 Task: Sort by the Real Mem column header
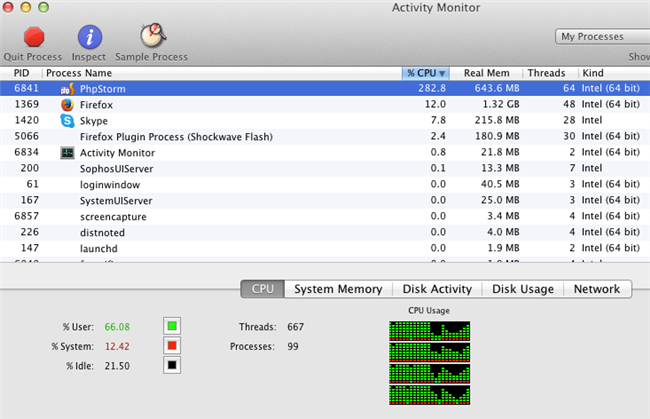click(486, 73)
